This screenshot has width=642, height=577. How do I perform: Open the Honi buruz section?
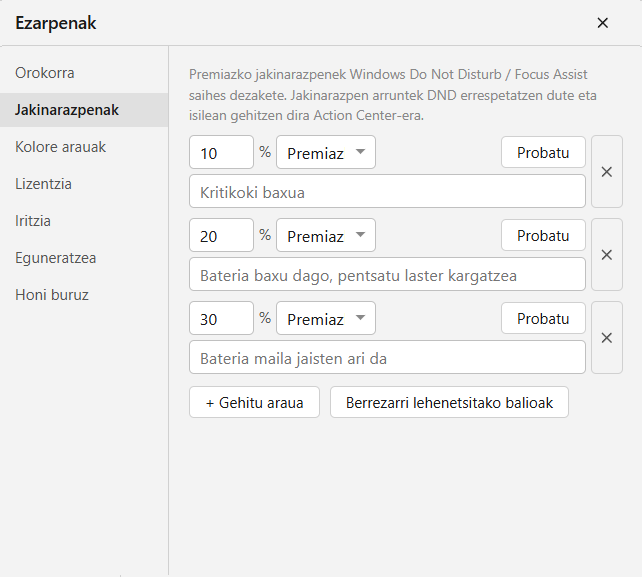click(84, 295)
